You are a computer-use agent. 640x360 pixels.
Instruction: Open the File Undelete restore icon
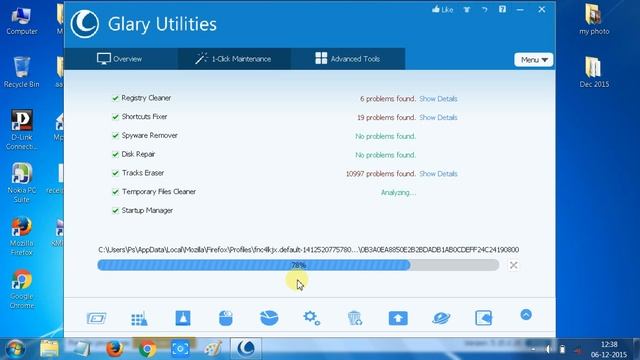(484, 318)
